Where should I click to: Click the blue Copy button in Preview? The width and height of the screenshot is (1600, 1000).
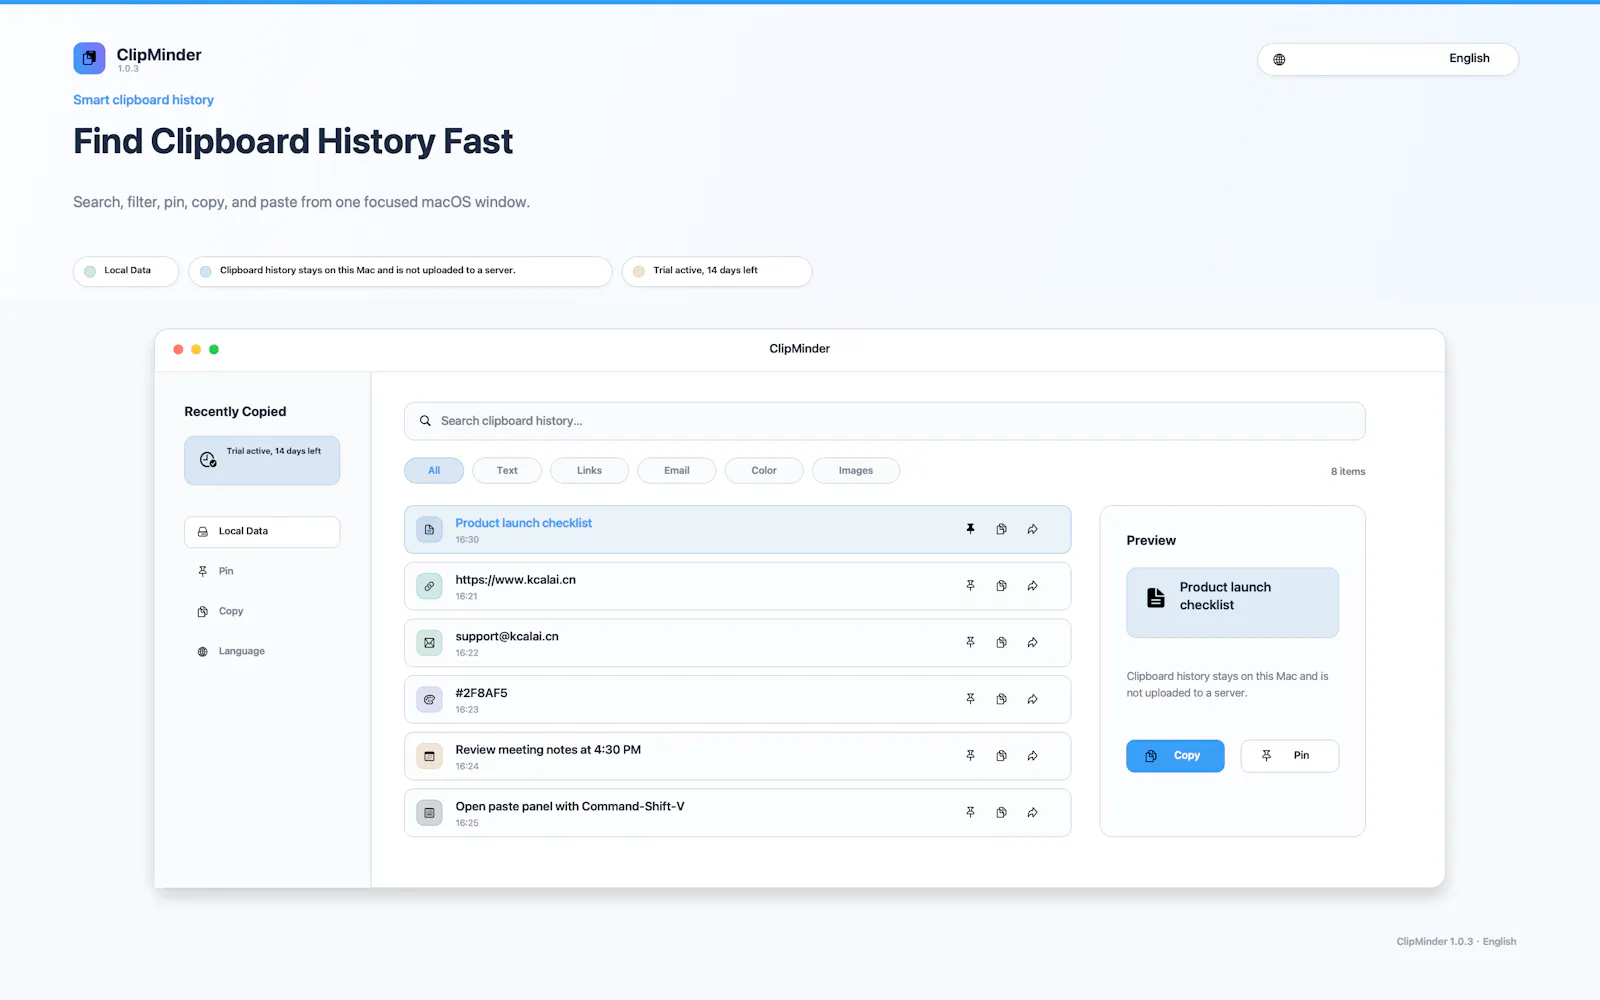[x=1175, y=756]
